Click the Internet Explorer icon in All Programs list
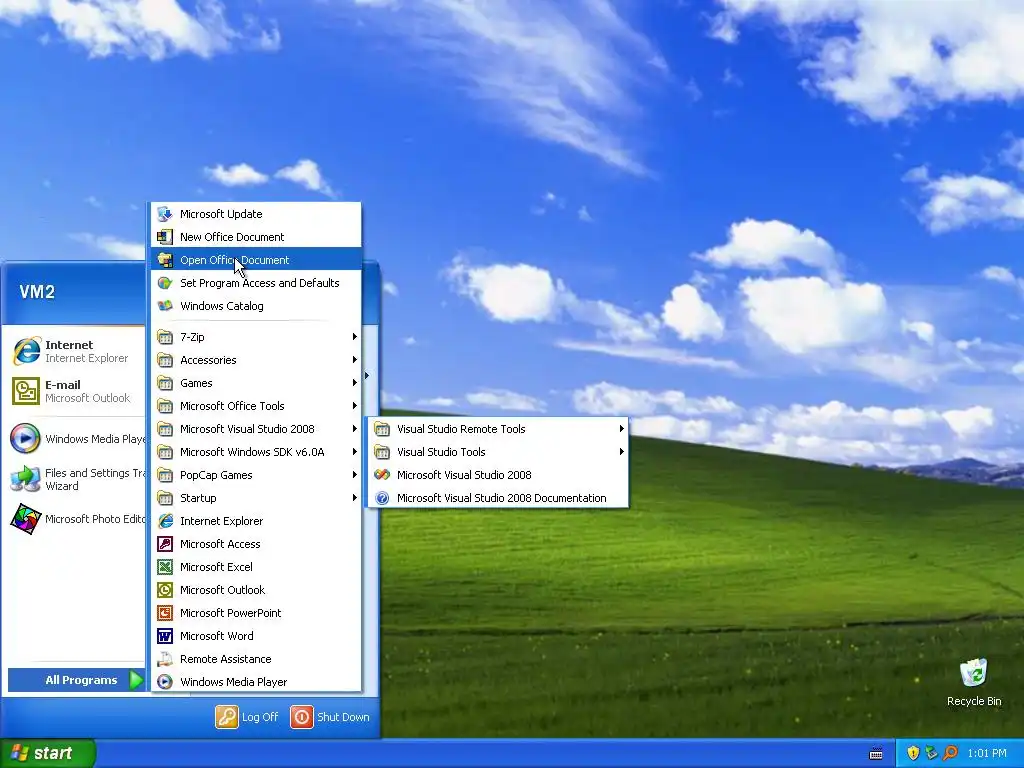The image size is (1024, 768). [165, 520]
